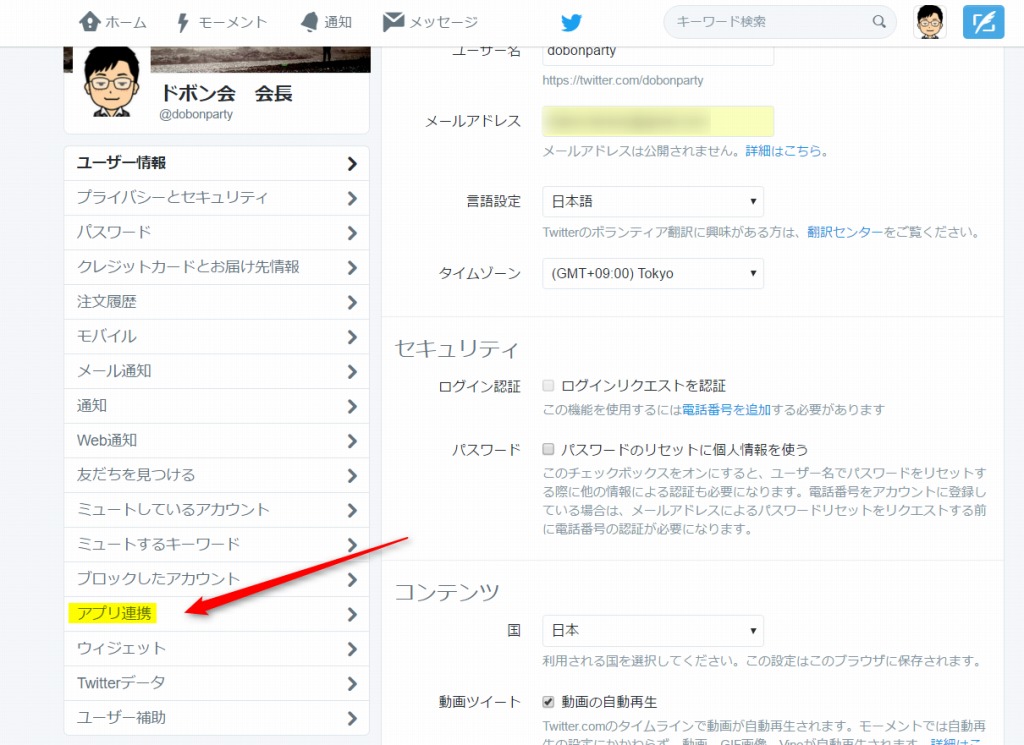The height and width of the screenshot is (745, 1024).
Task: Click the chevron on the ユーザー補助 row
Action: pyautogui.click(x=352, y=718)
